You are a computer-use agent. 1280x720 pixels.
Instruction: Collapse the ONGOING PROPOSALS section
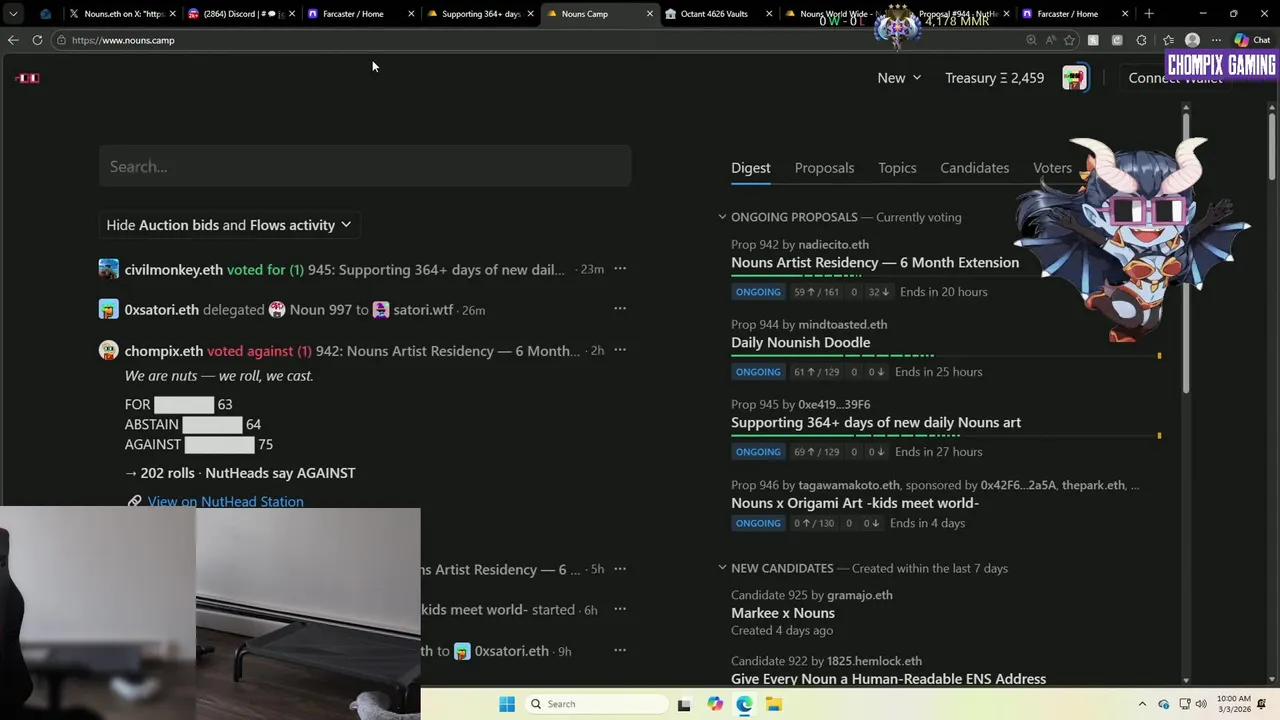point(722,217)
